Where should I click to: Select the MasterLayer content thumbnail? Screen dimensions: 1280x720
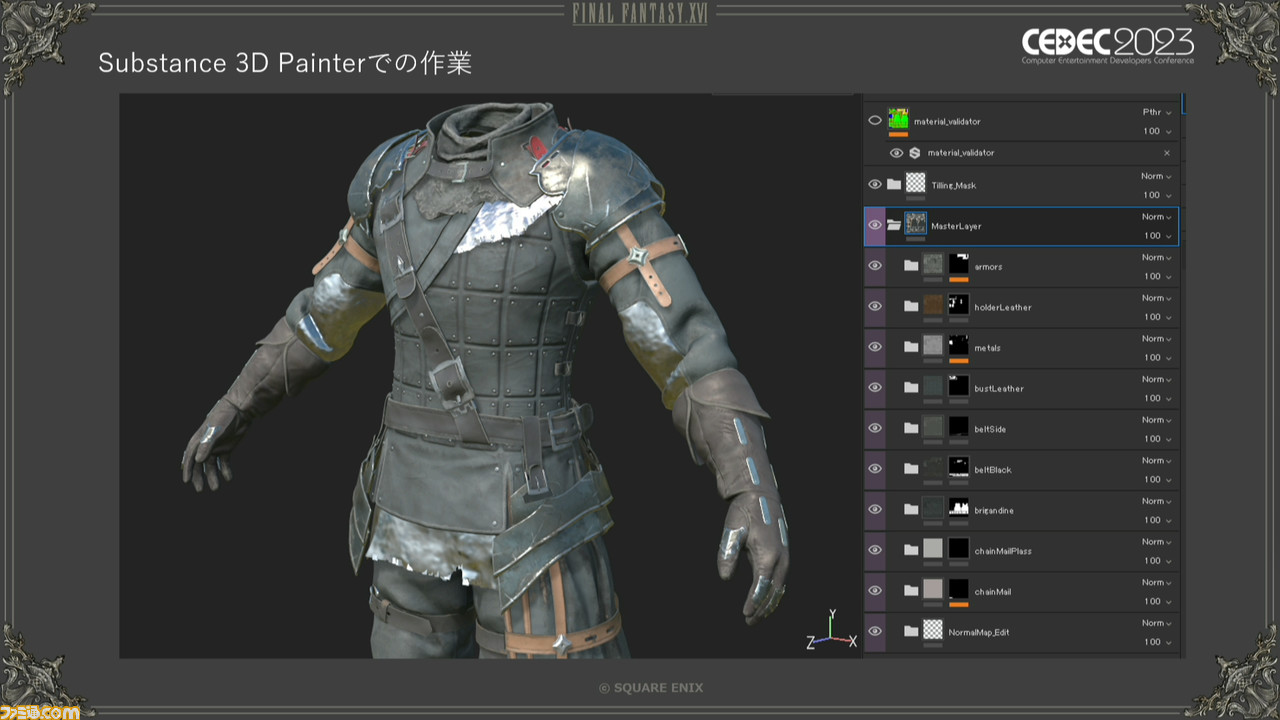(x=916, y=223)
